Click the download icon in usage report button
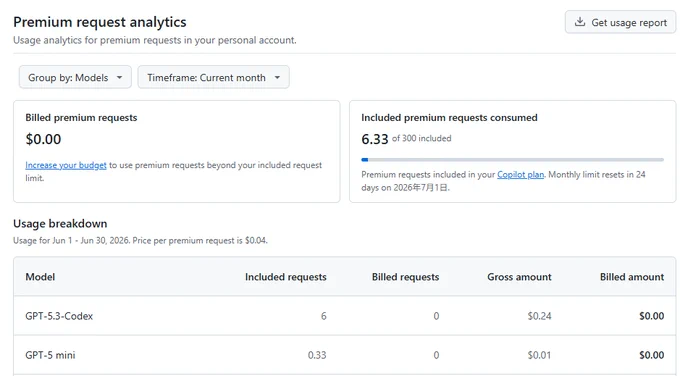 click(x=580, y=22)
